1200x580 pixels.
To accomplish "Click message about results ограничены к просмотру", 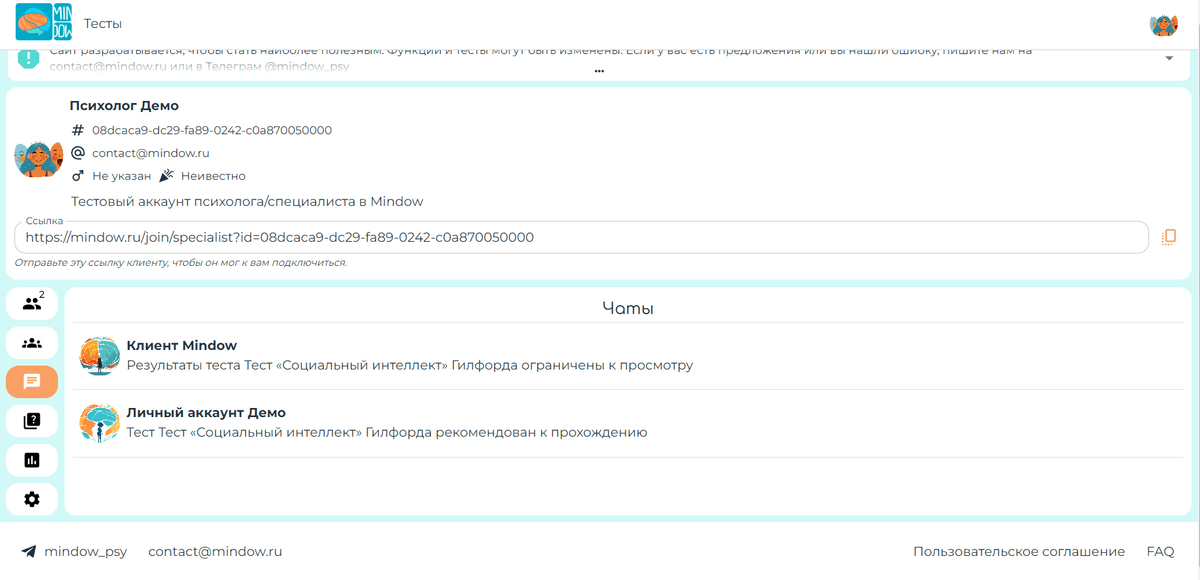I will click(x=410, y=365).
